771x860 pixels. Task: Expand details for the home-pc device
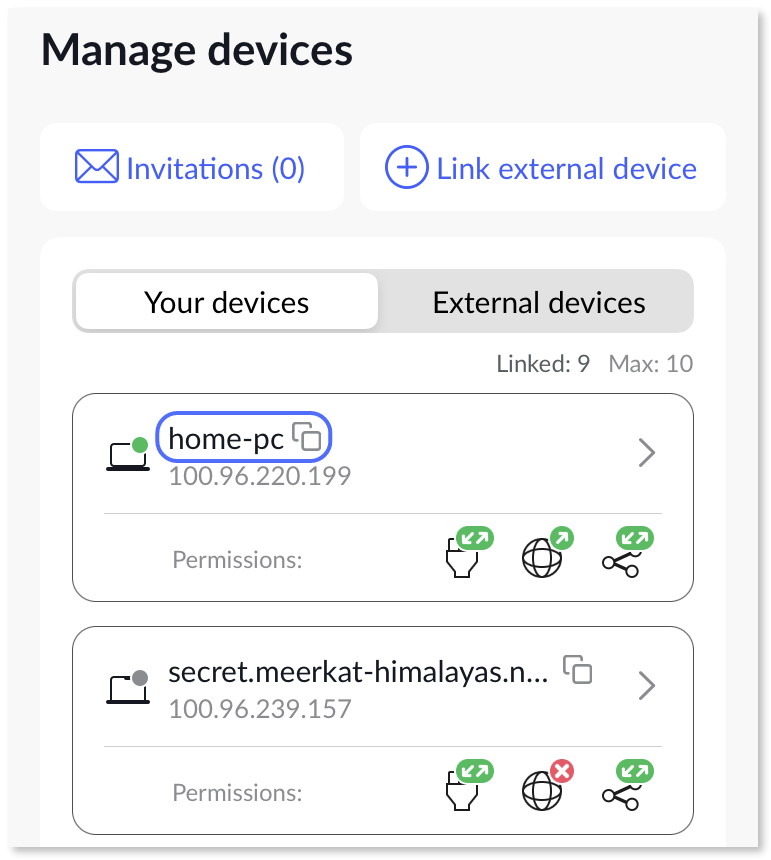coord(647,453)
